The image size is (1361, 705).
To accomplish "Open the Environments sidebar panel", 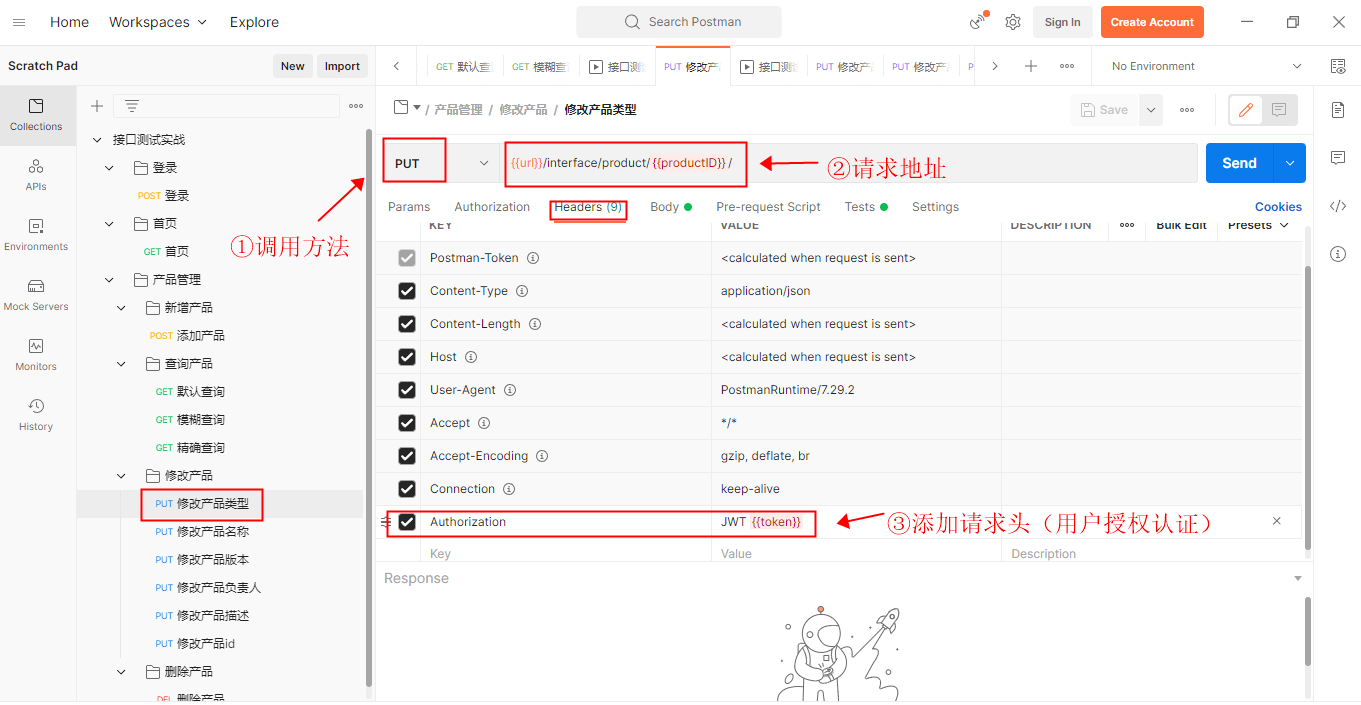I will (36, 235).
